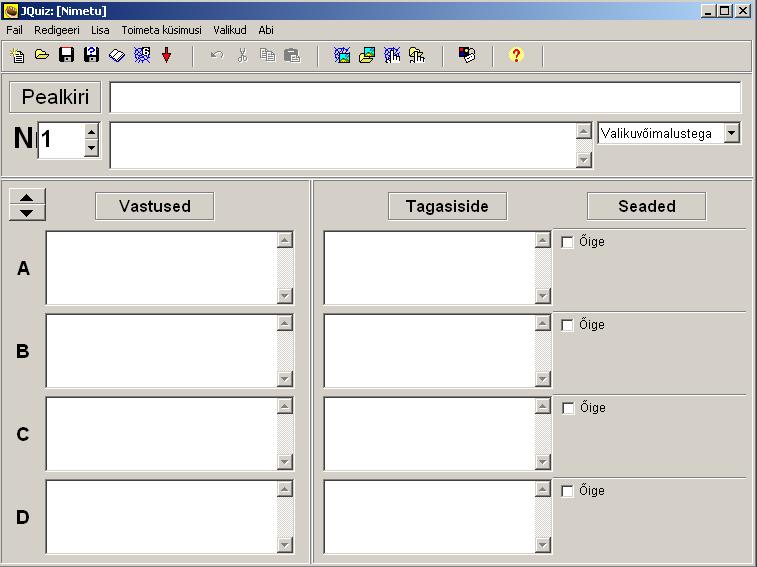Click into answer A text box

click(x=162, y=268)
